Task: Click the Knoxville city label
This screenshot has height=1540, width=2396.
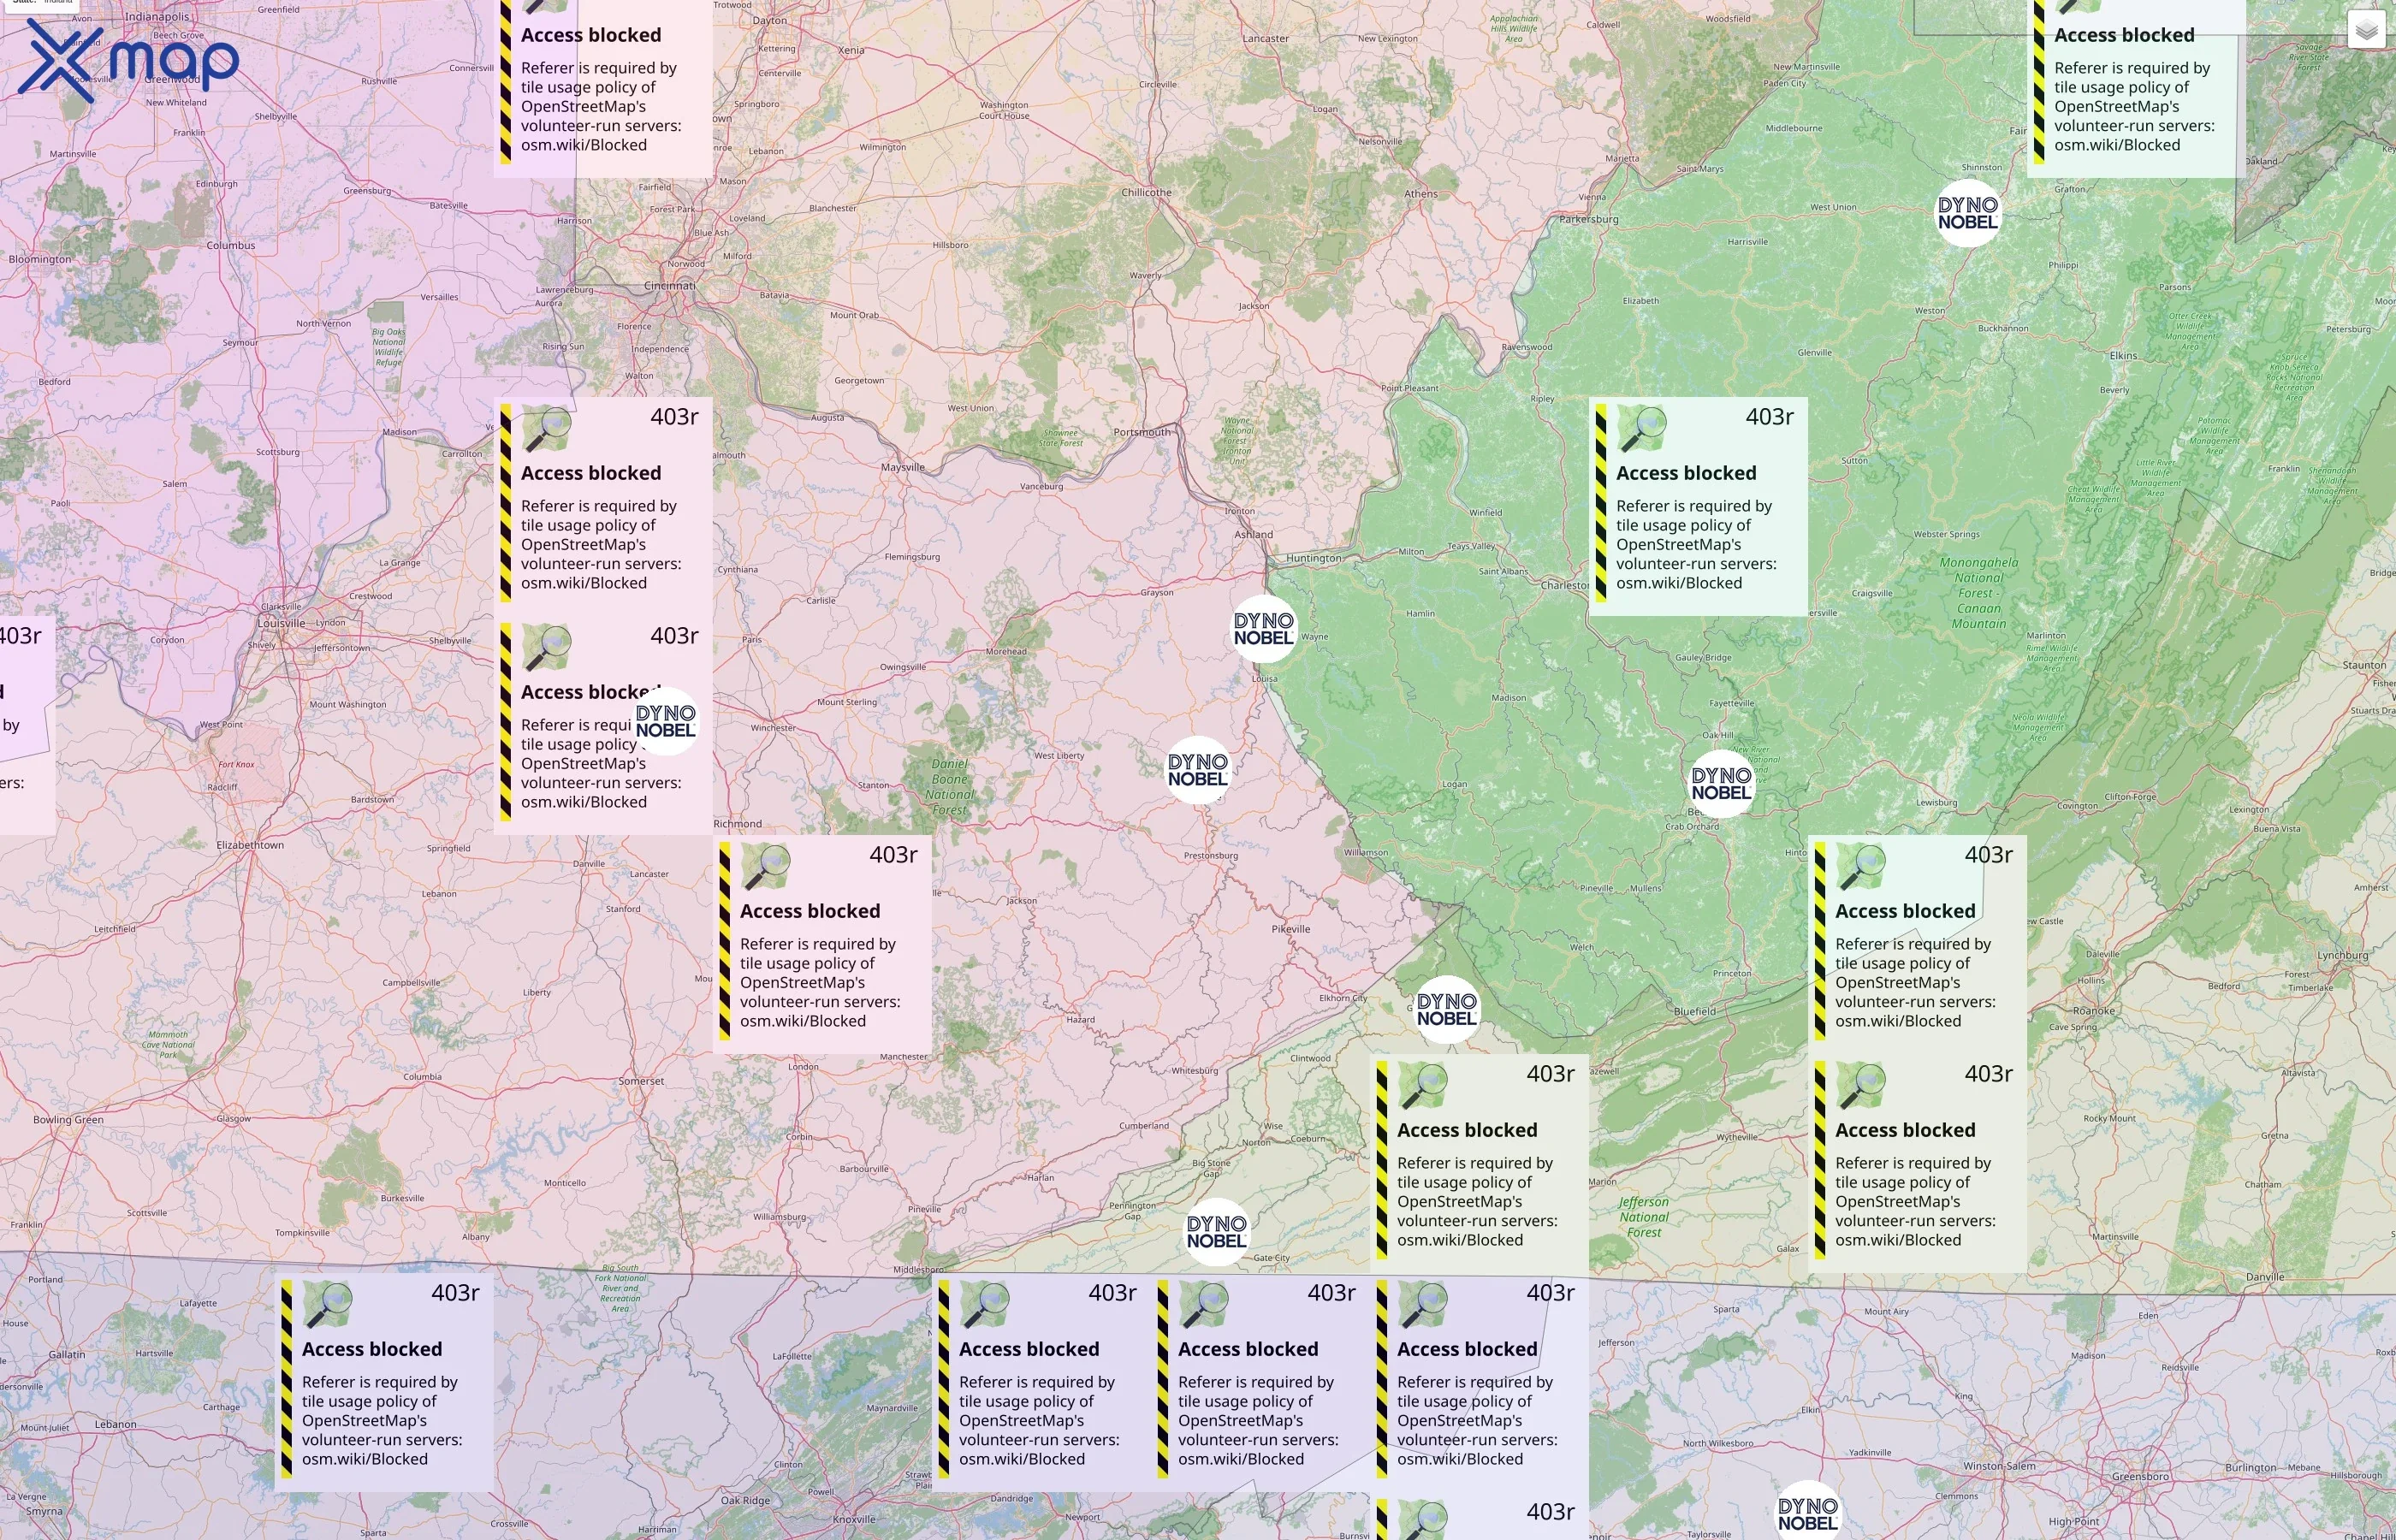Action: click(854, 1519)
